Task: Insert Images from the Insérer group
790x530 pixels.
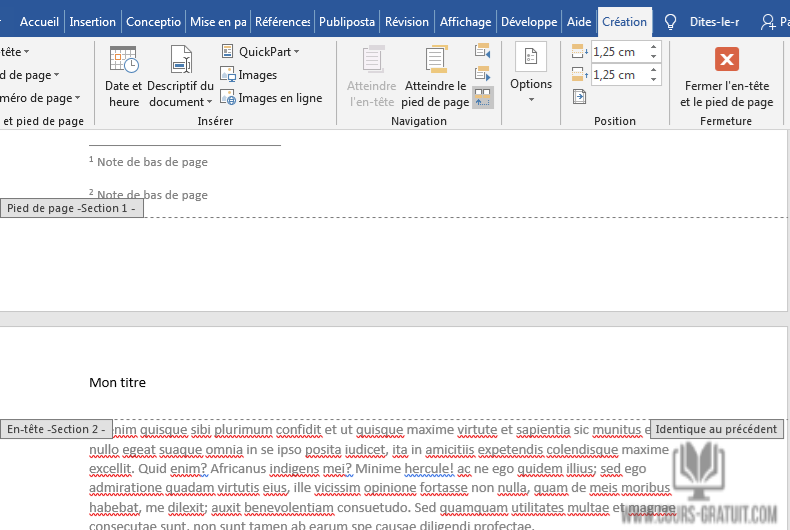Action: [x=248, y=75]
